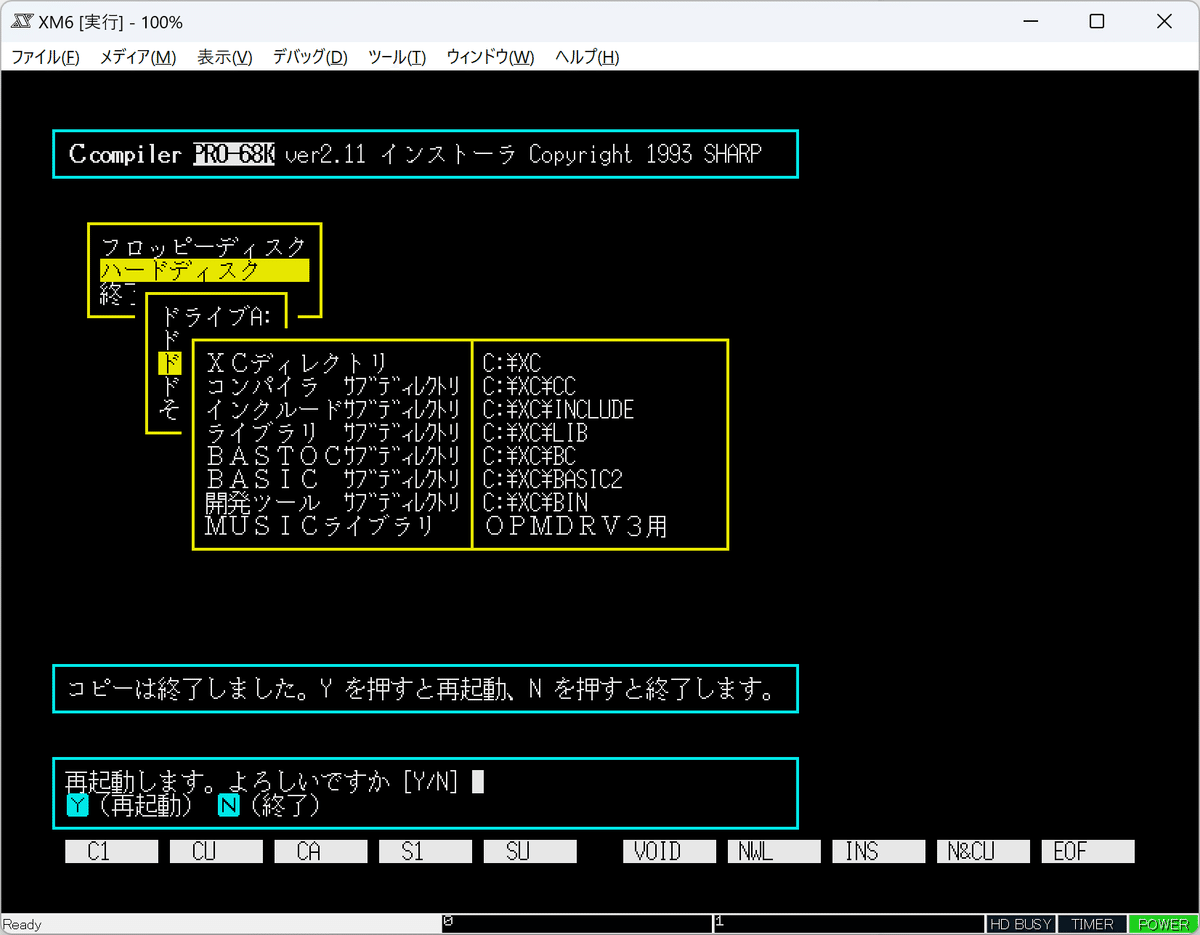The width and height of the screenshot is (1200, 935).
Task: Click the VOID function key label
Action: click(x=670, y=852)
